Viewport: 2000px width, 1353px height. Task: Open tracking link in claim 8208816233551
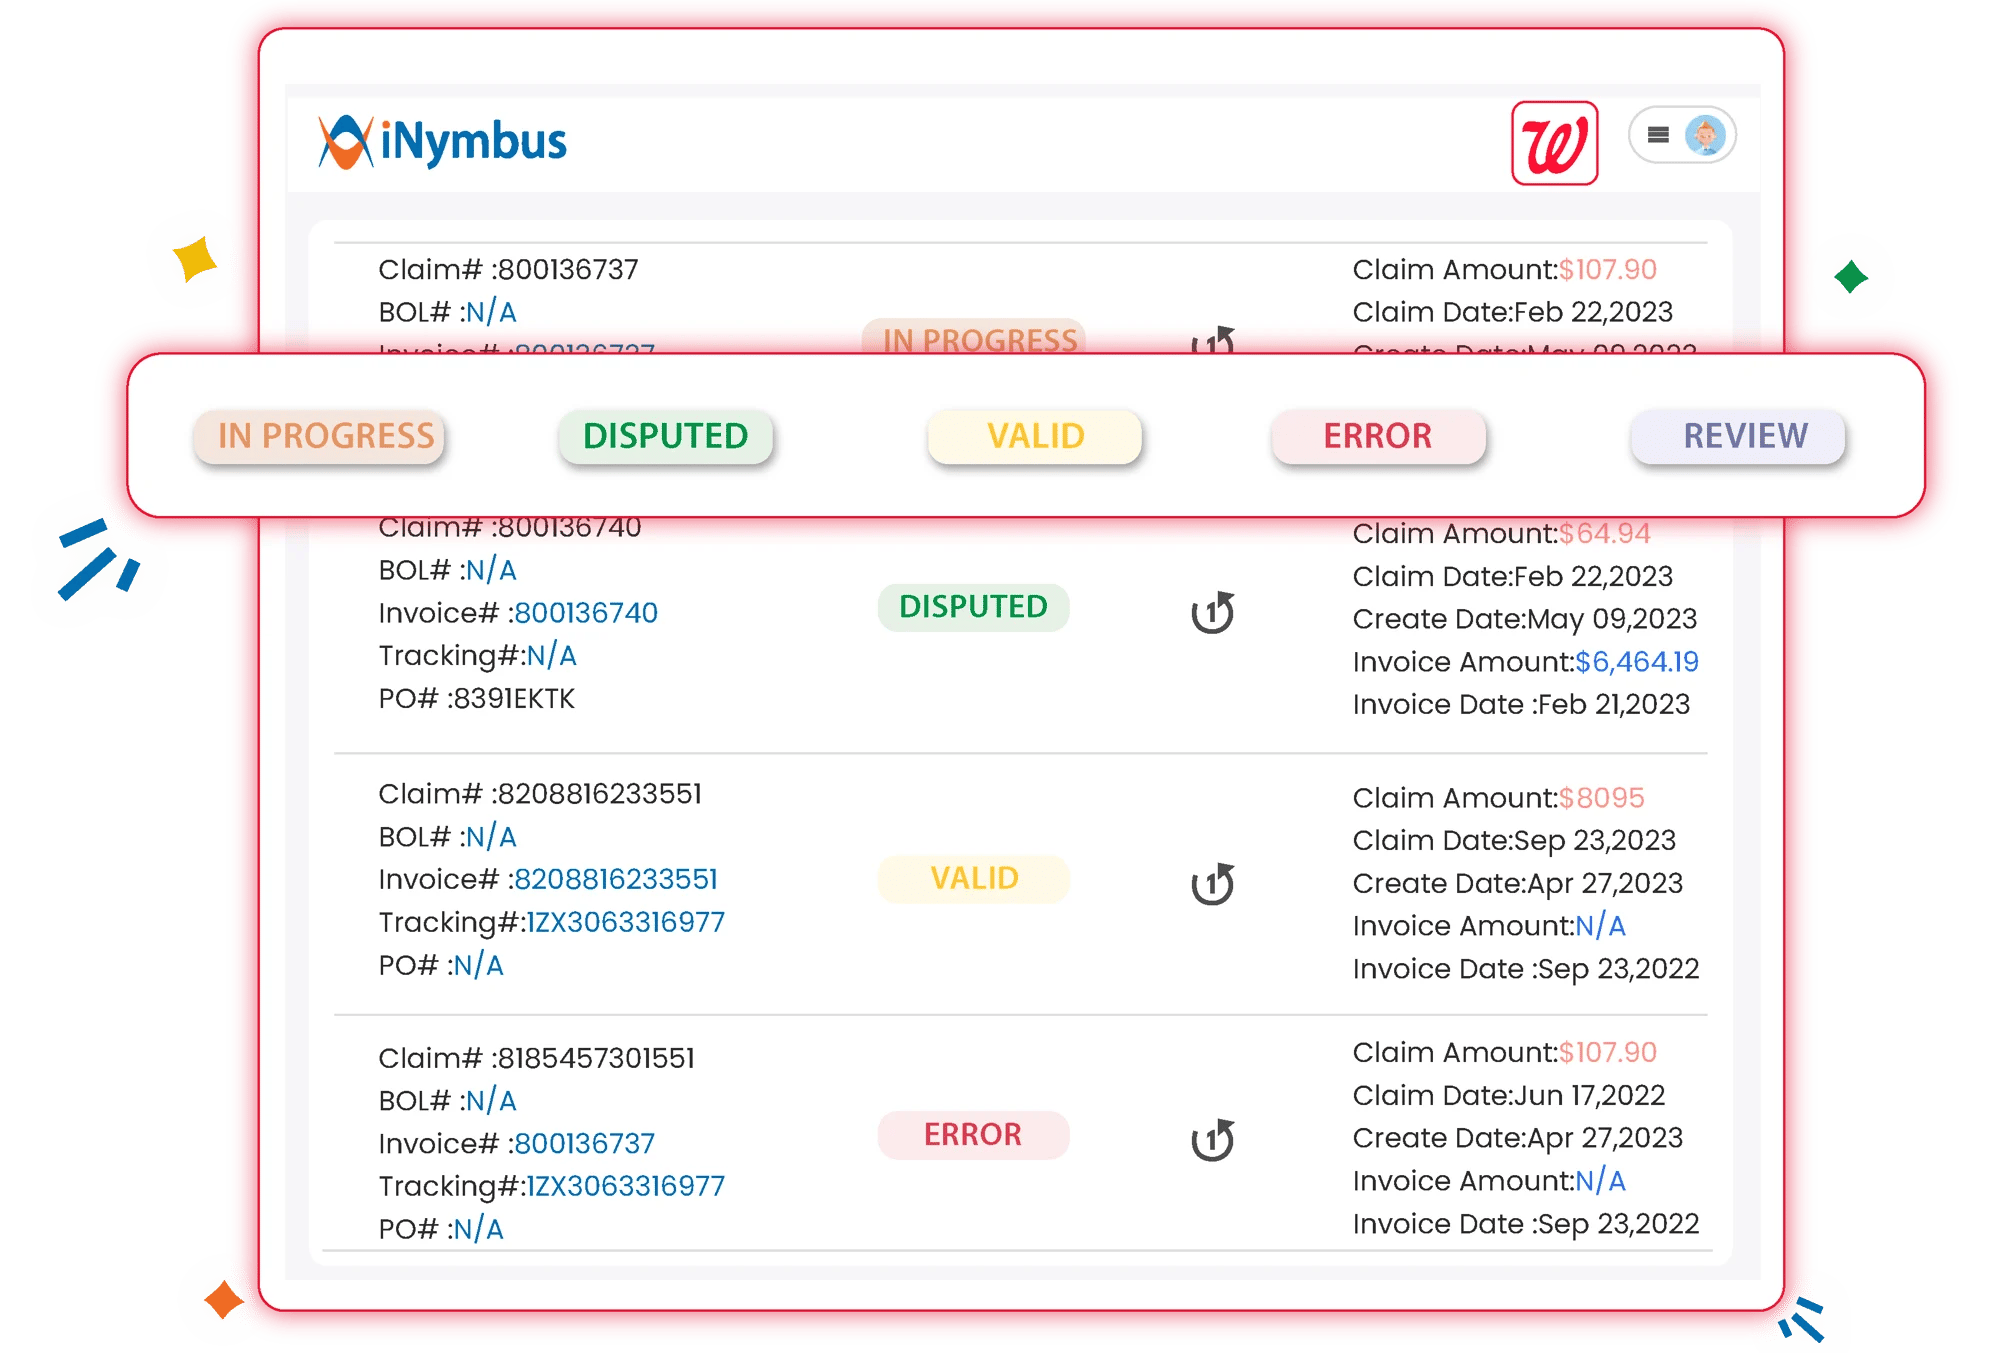pyautogui.click(x=626, y=922)
